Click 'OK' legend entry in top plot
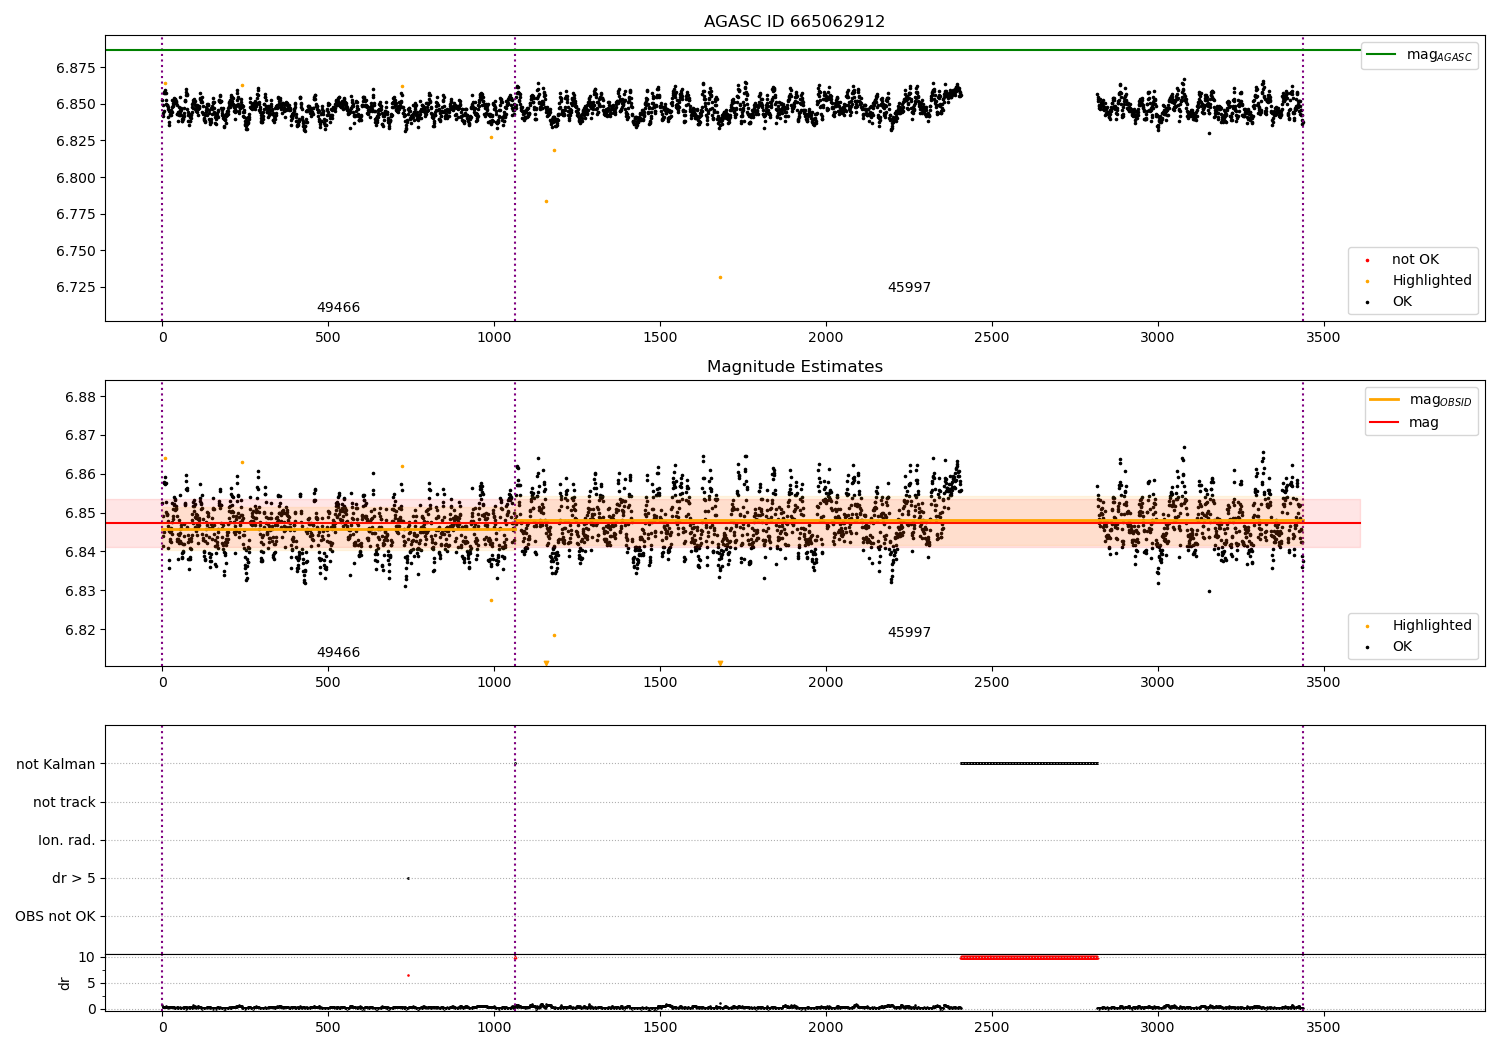Viewport: 1500px width, 1050px height. [1402, 302]
